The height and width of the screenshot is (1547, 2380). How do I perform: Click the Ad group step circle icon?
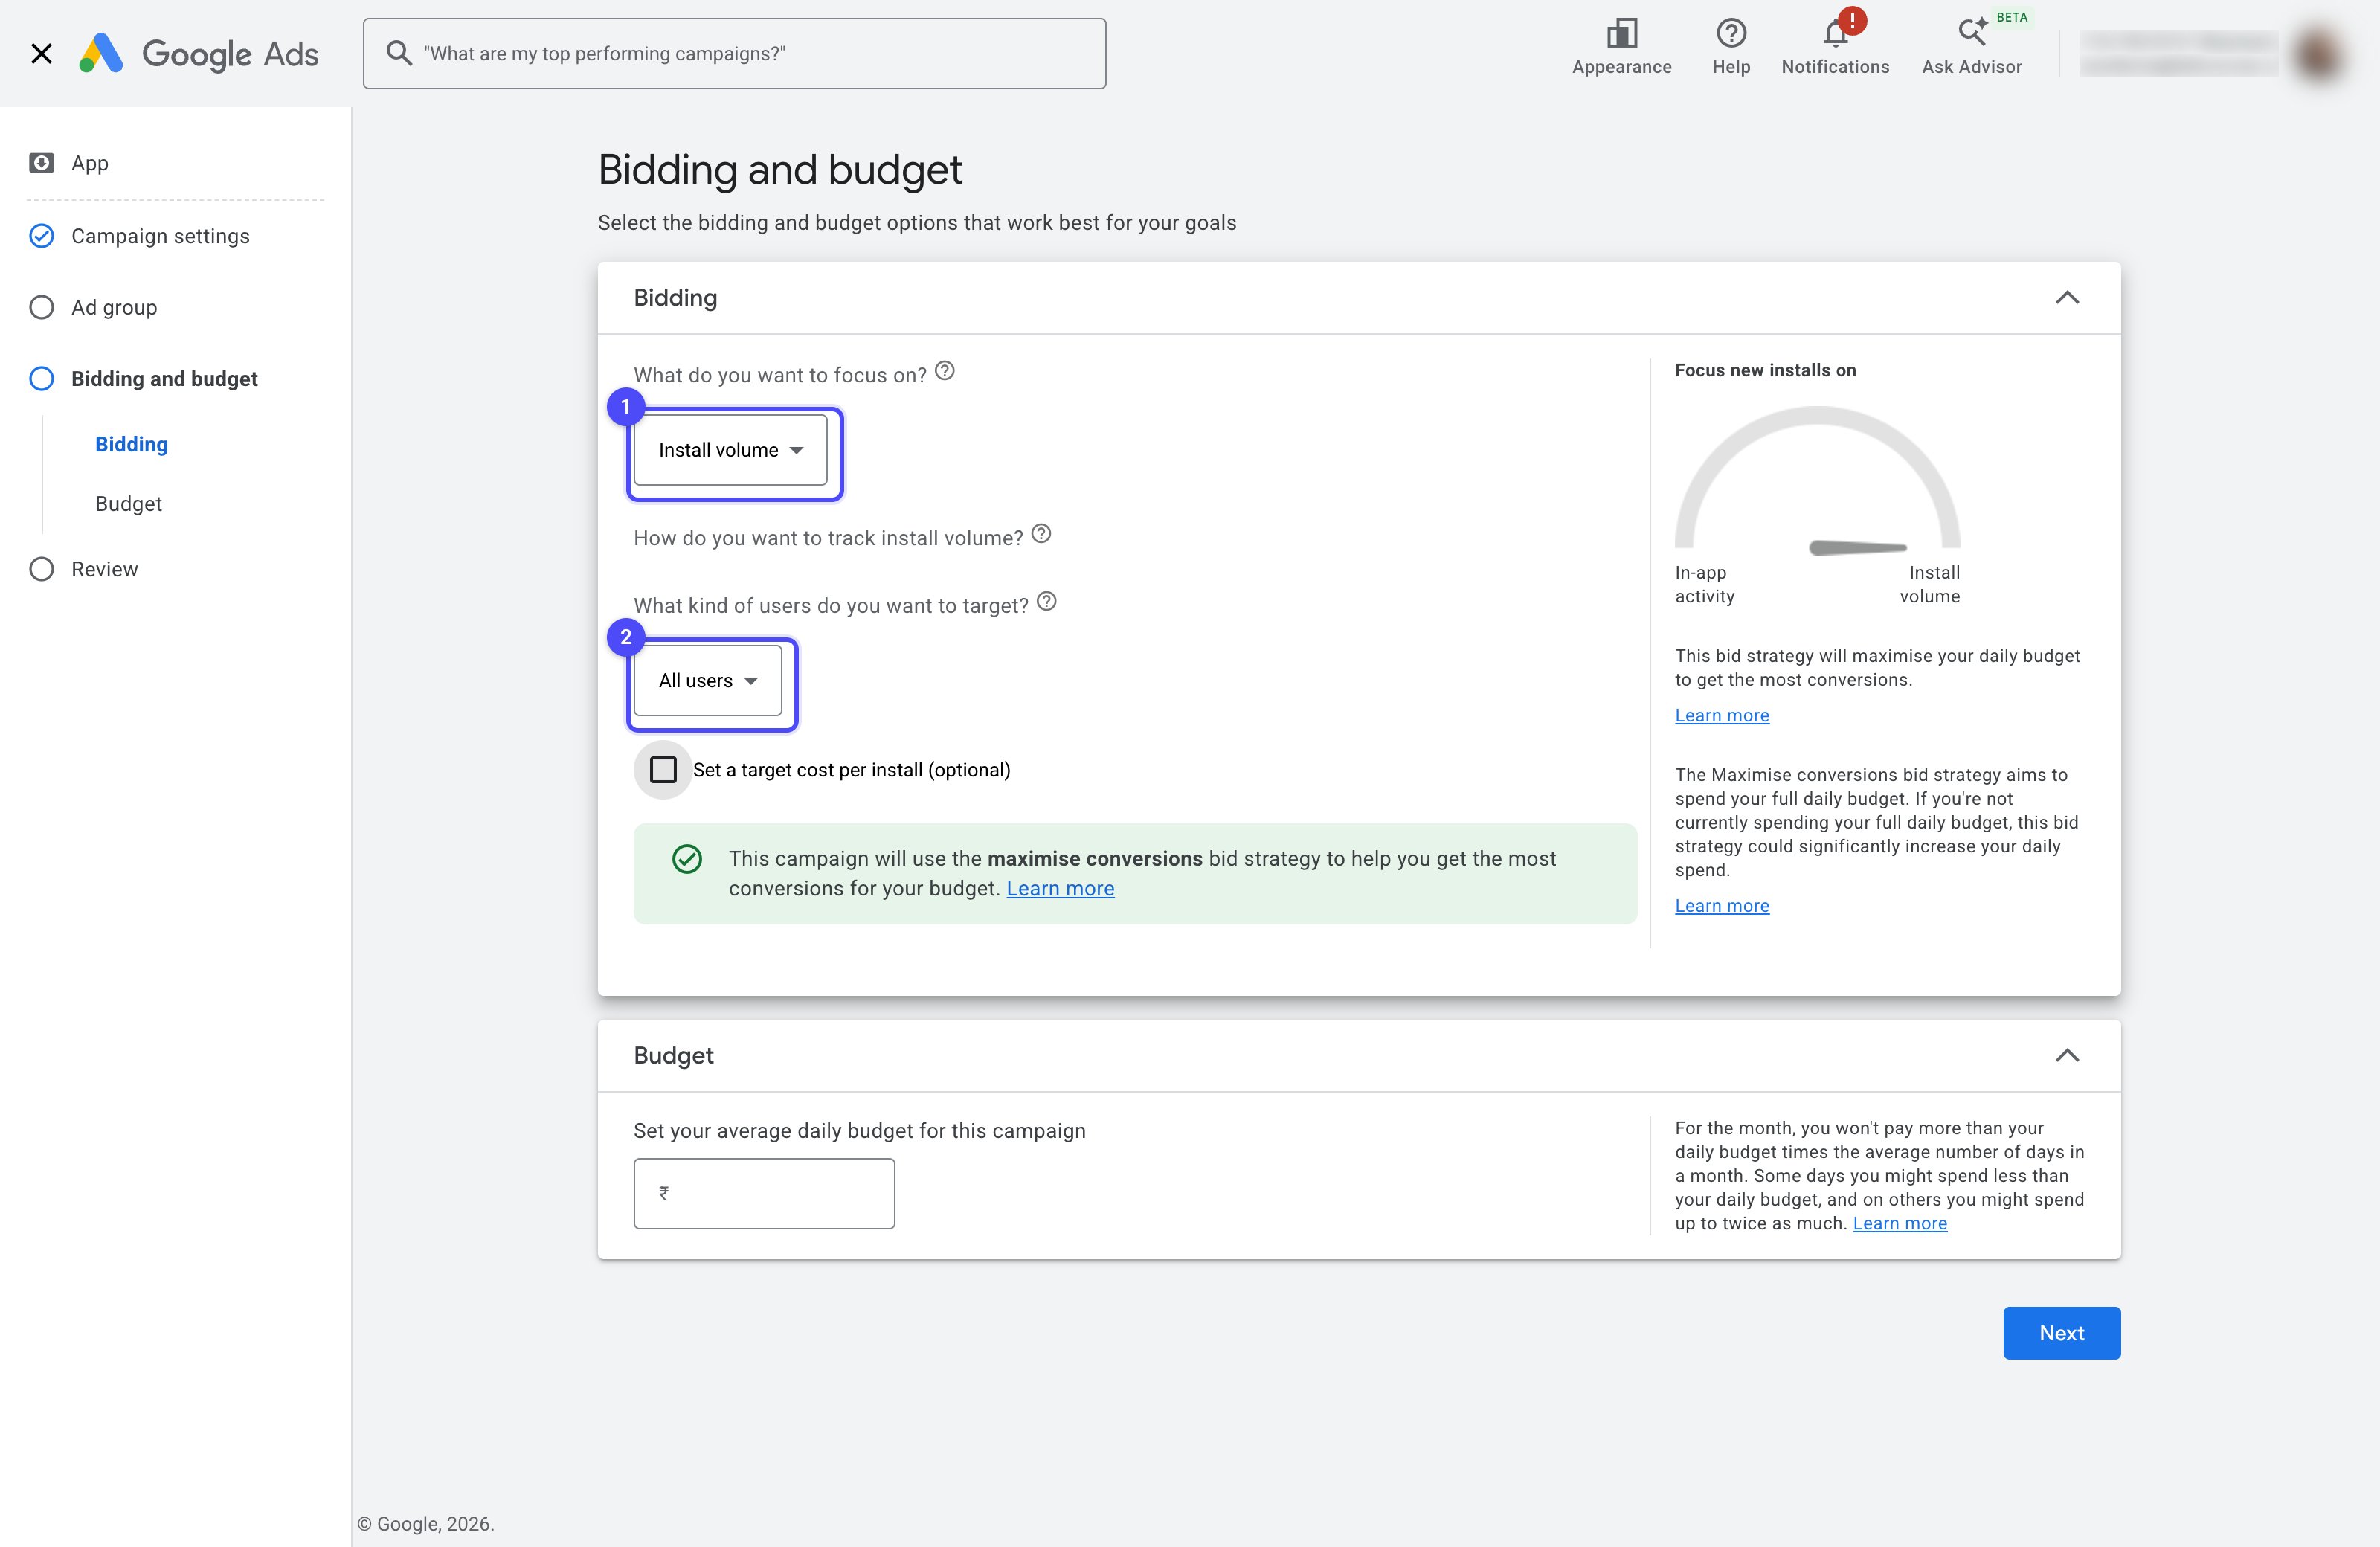pyautogui.click(x=41, y=307)
